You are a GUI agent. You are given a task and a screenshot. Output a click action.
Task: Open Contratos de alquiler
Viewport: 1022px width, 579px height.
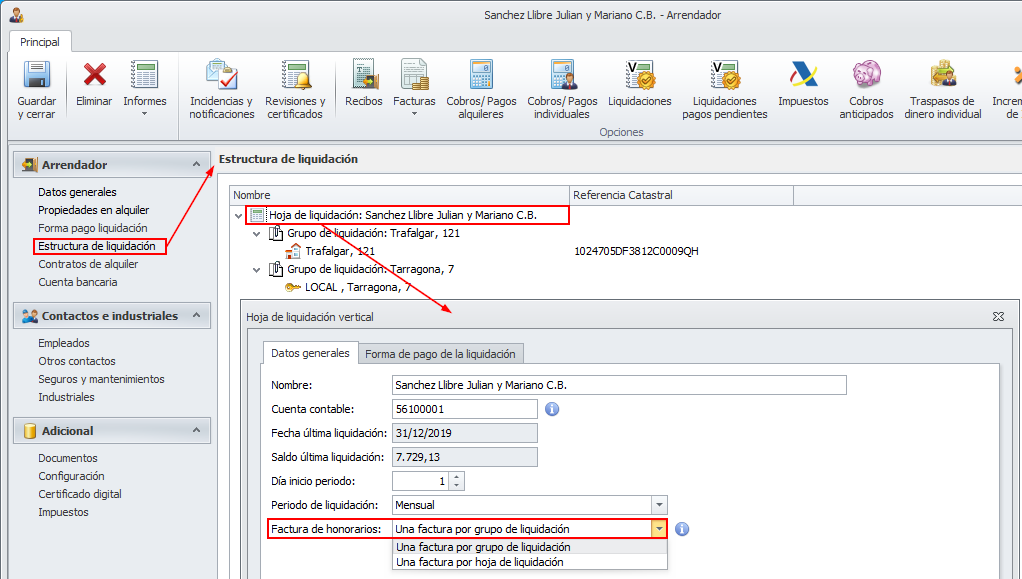coord(88,264)
